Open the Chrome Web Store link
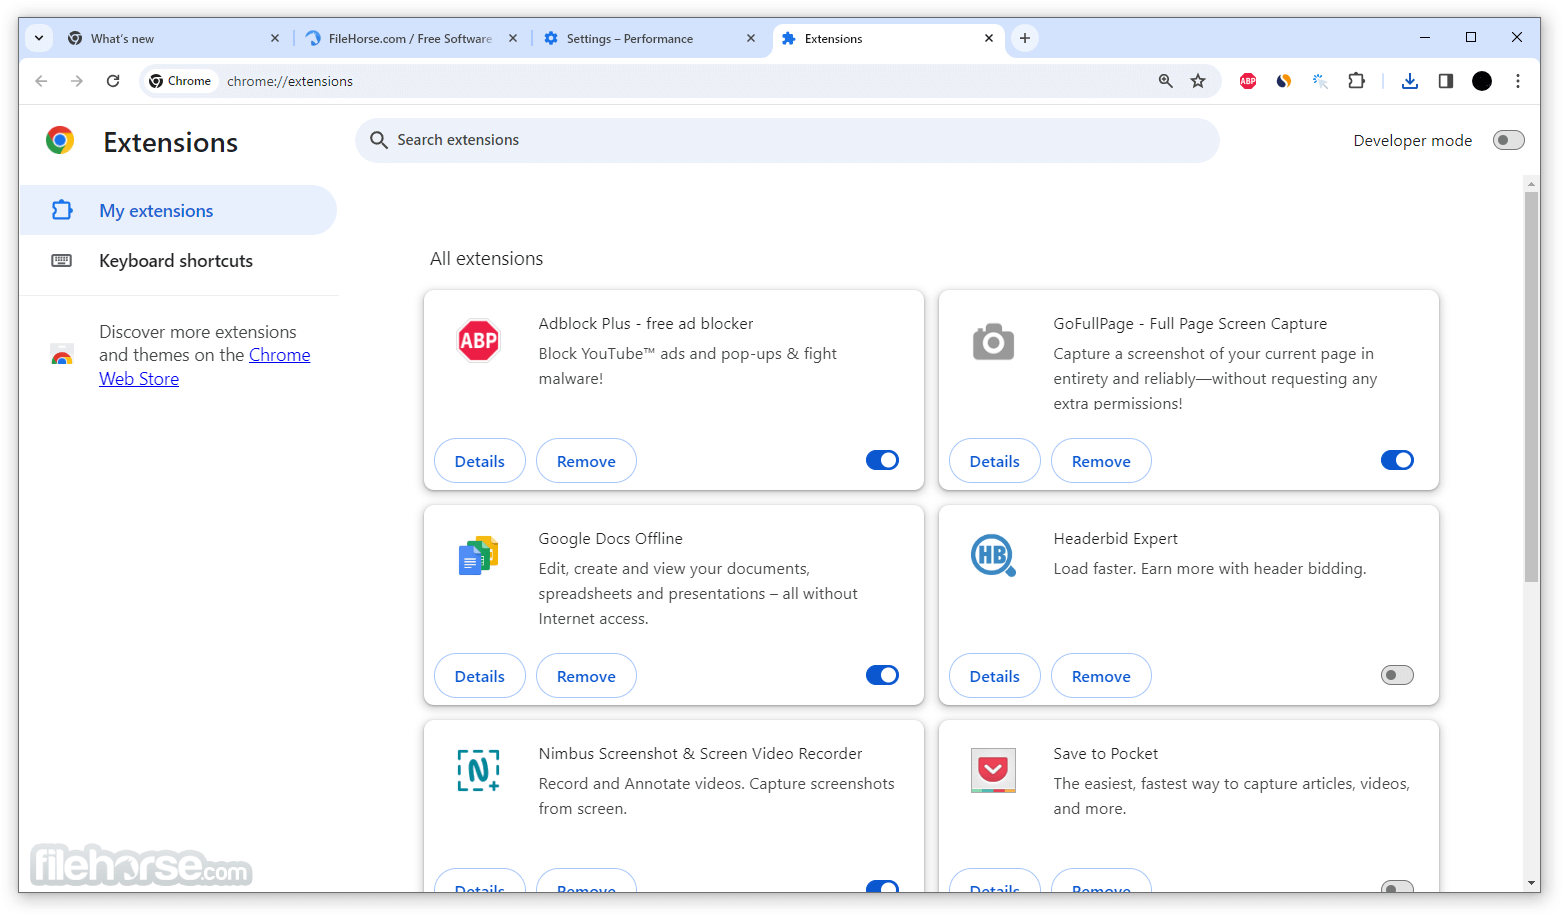This screenshot has width=1563, height=916. point(205,367)
